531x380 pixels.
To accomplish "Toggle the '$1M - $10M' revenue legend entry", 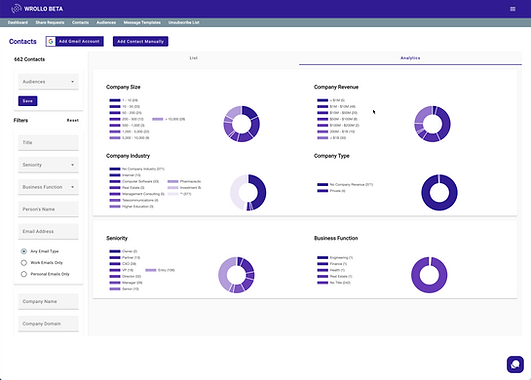I will (336, 107).
